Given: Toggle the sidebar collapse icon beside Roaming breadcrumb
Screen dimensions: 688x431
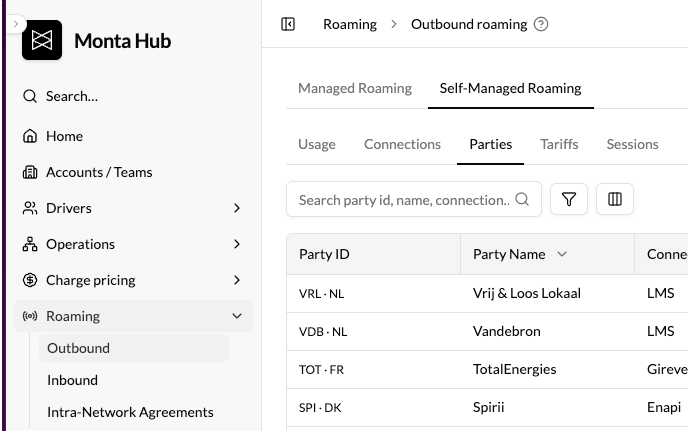Looking at the screenshot, I should click(x=288, y=24).
